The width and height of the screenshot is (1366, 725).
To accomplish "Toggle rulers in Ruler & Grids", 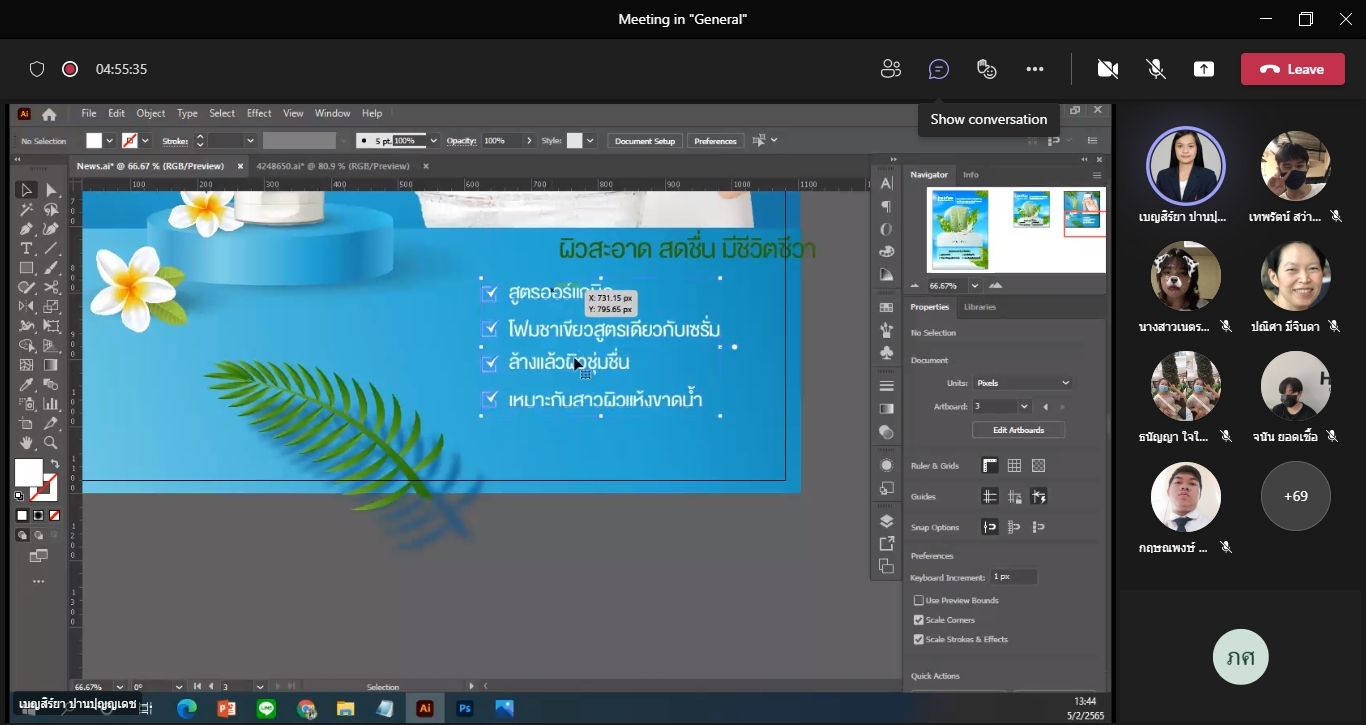I will click(990, 465).
